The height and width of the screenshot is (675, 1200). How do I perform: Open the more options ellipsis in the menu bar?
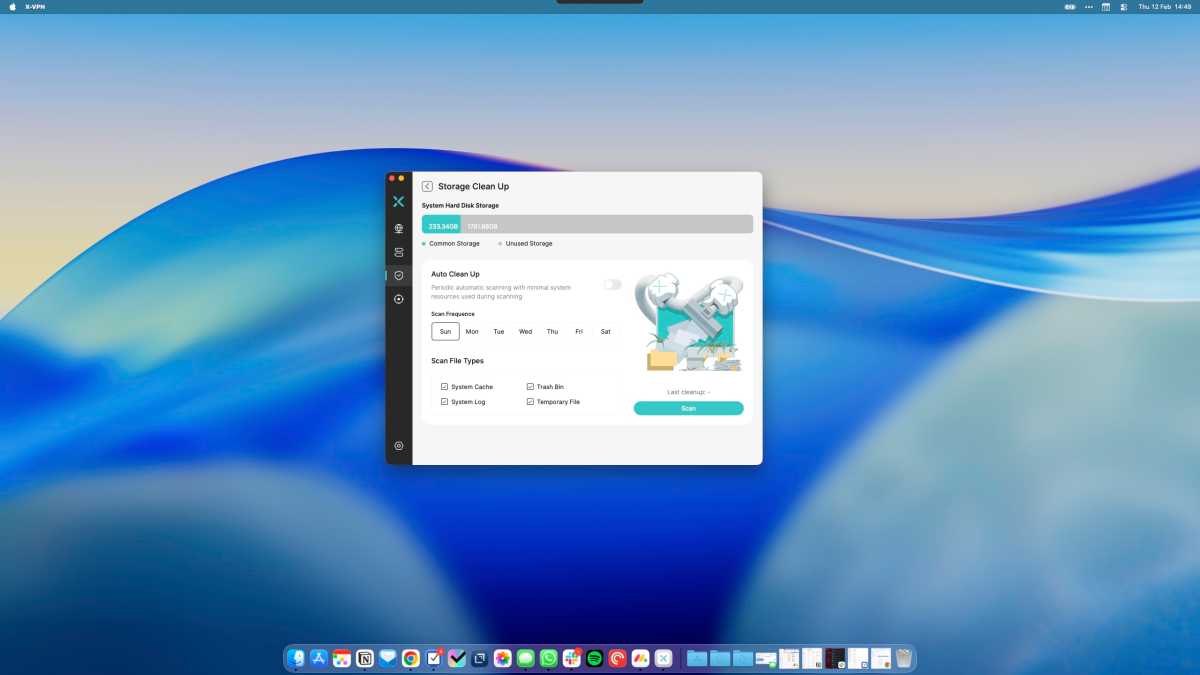point(1089,6)
